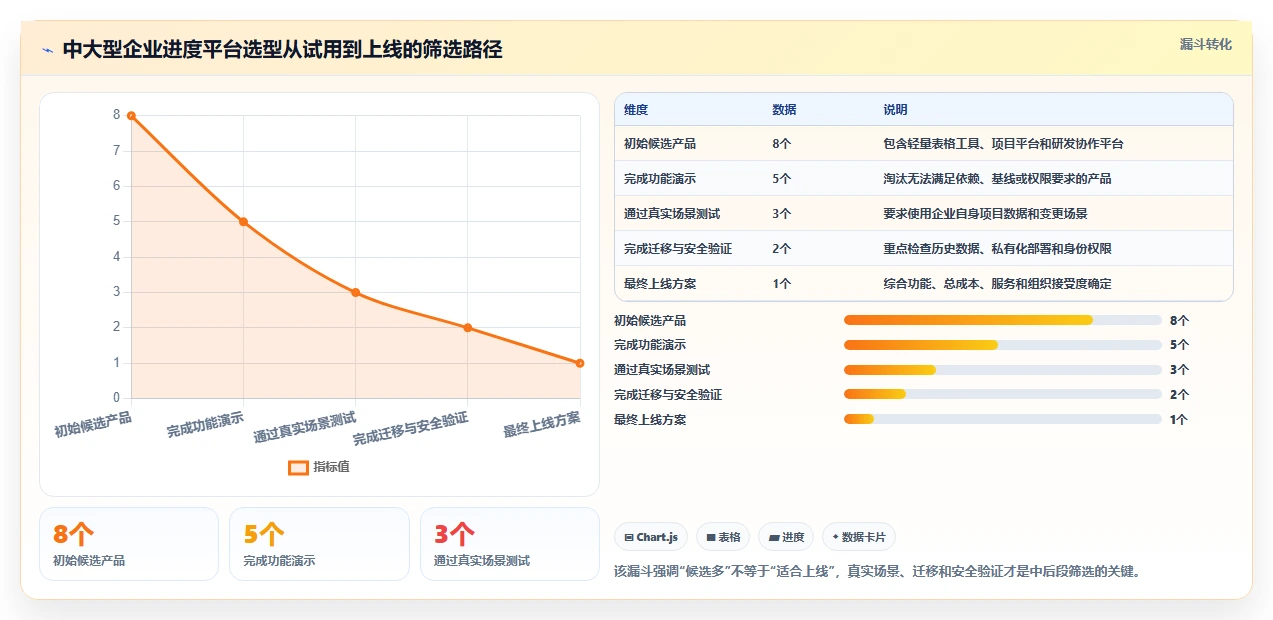
Task: Click the 初始候选产品 progress bar
Action: pos(1003,320)
